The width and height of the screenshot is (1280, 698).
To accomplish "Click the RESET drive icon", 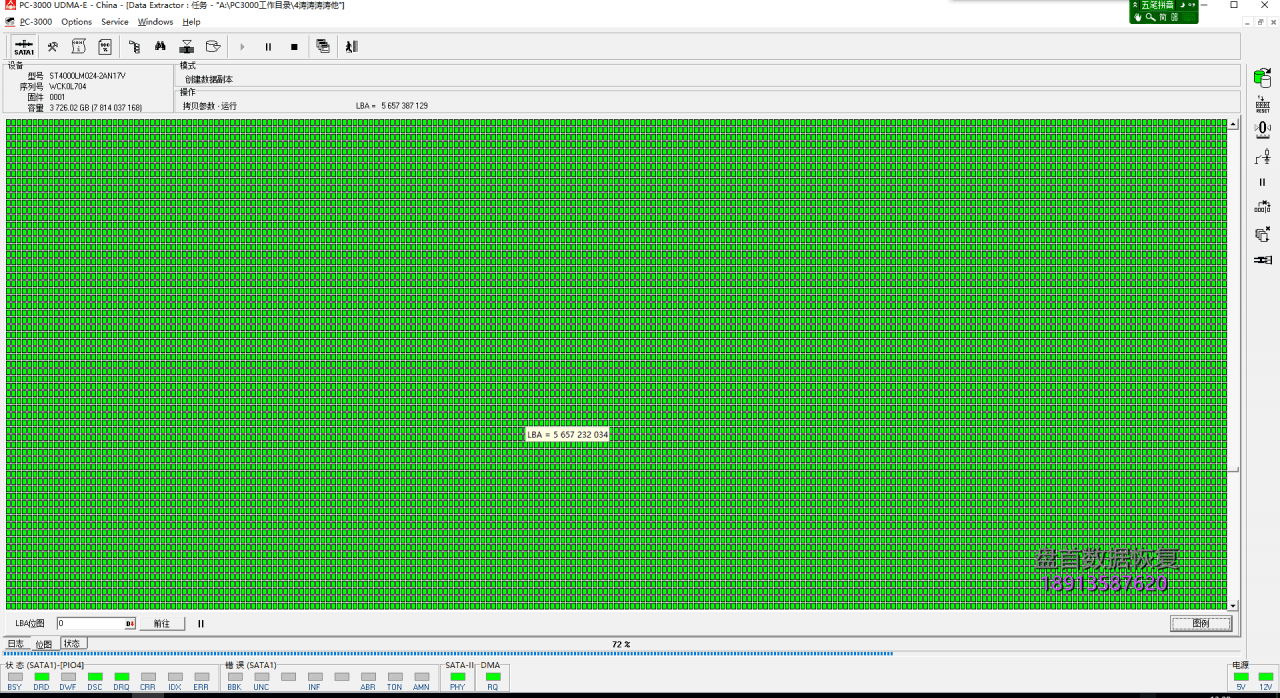I will (x=1262, y=104).
